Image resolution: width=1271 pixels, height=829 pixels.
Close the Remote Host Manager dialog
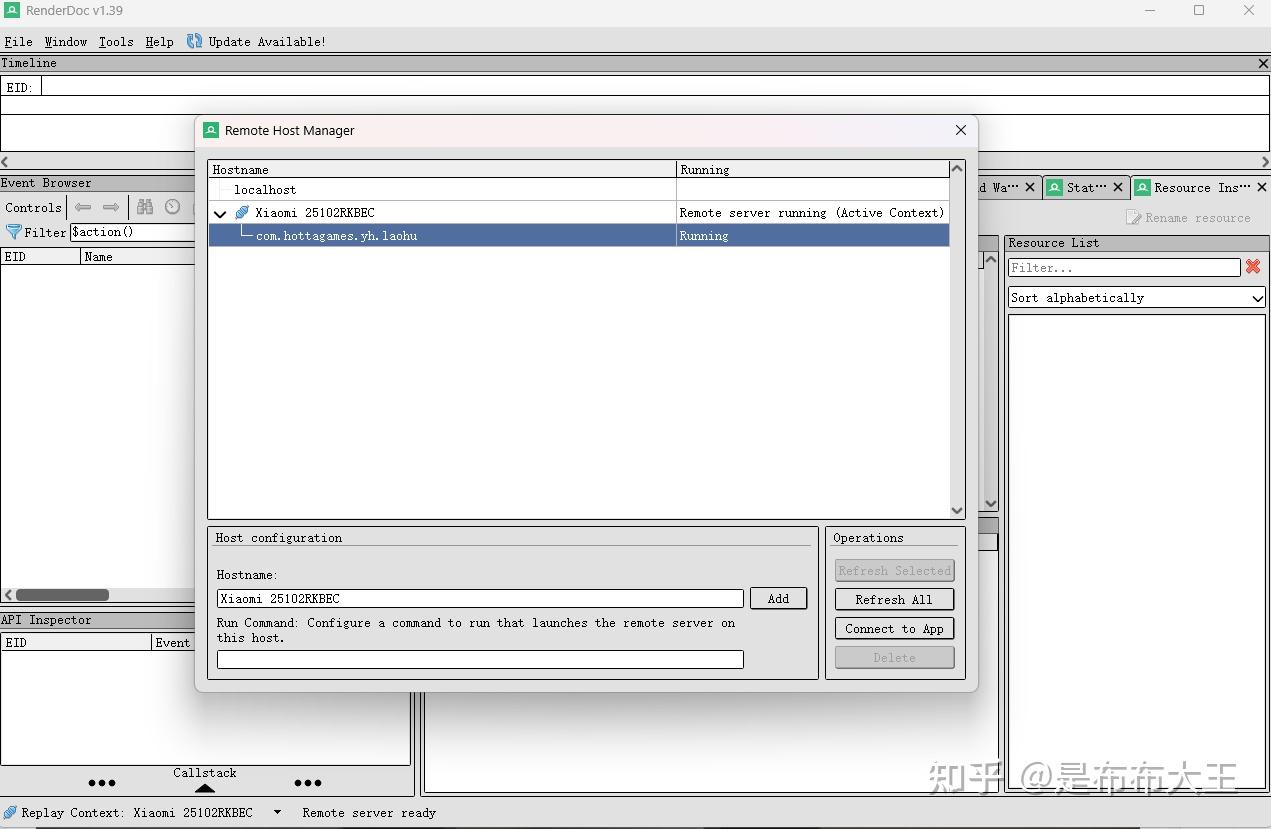click(961, 130)
